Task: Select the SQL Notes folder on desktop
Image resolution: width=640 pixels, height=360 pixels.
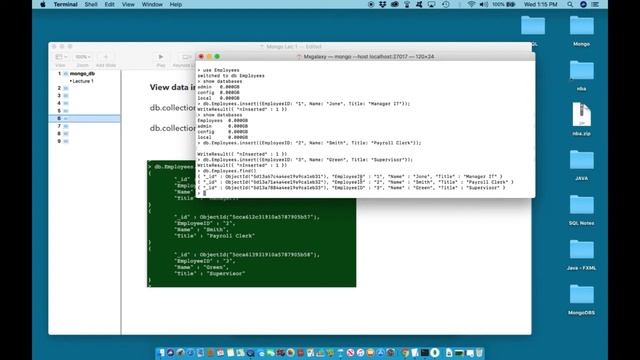Action: (582, 210)
